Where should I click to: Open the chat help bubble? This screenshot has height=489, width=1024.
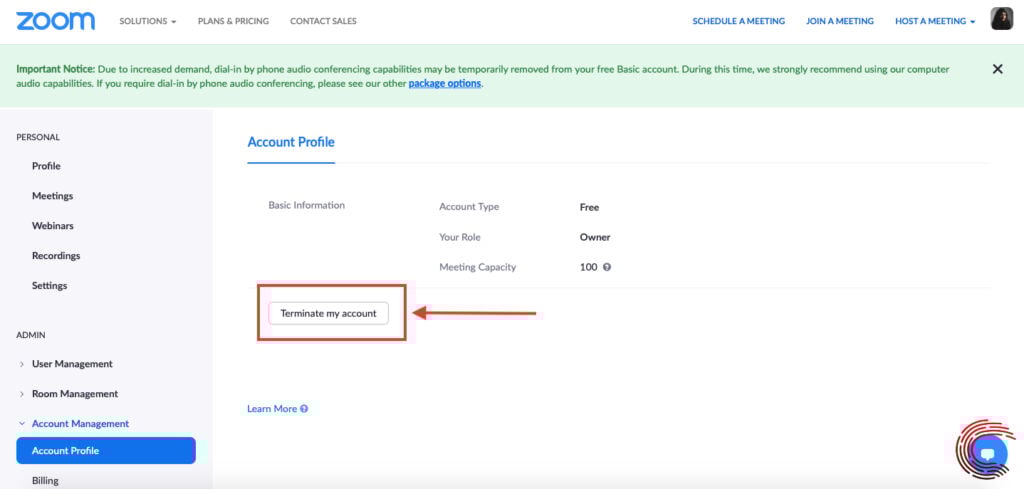[x=988, y=452]
